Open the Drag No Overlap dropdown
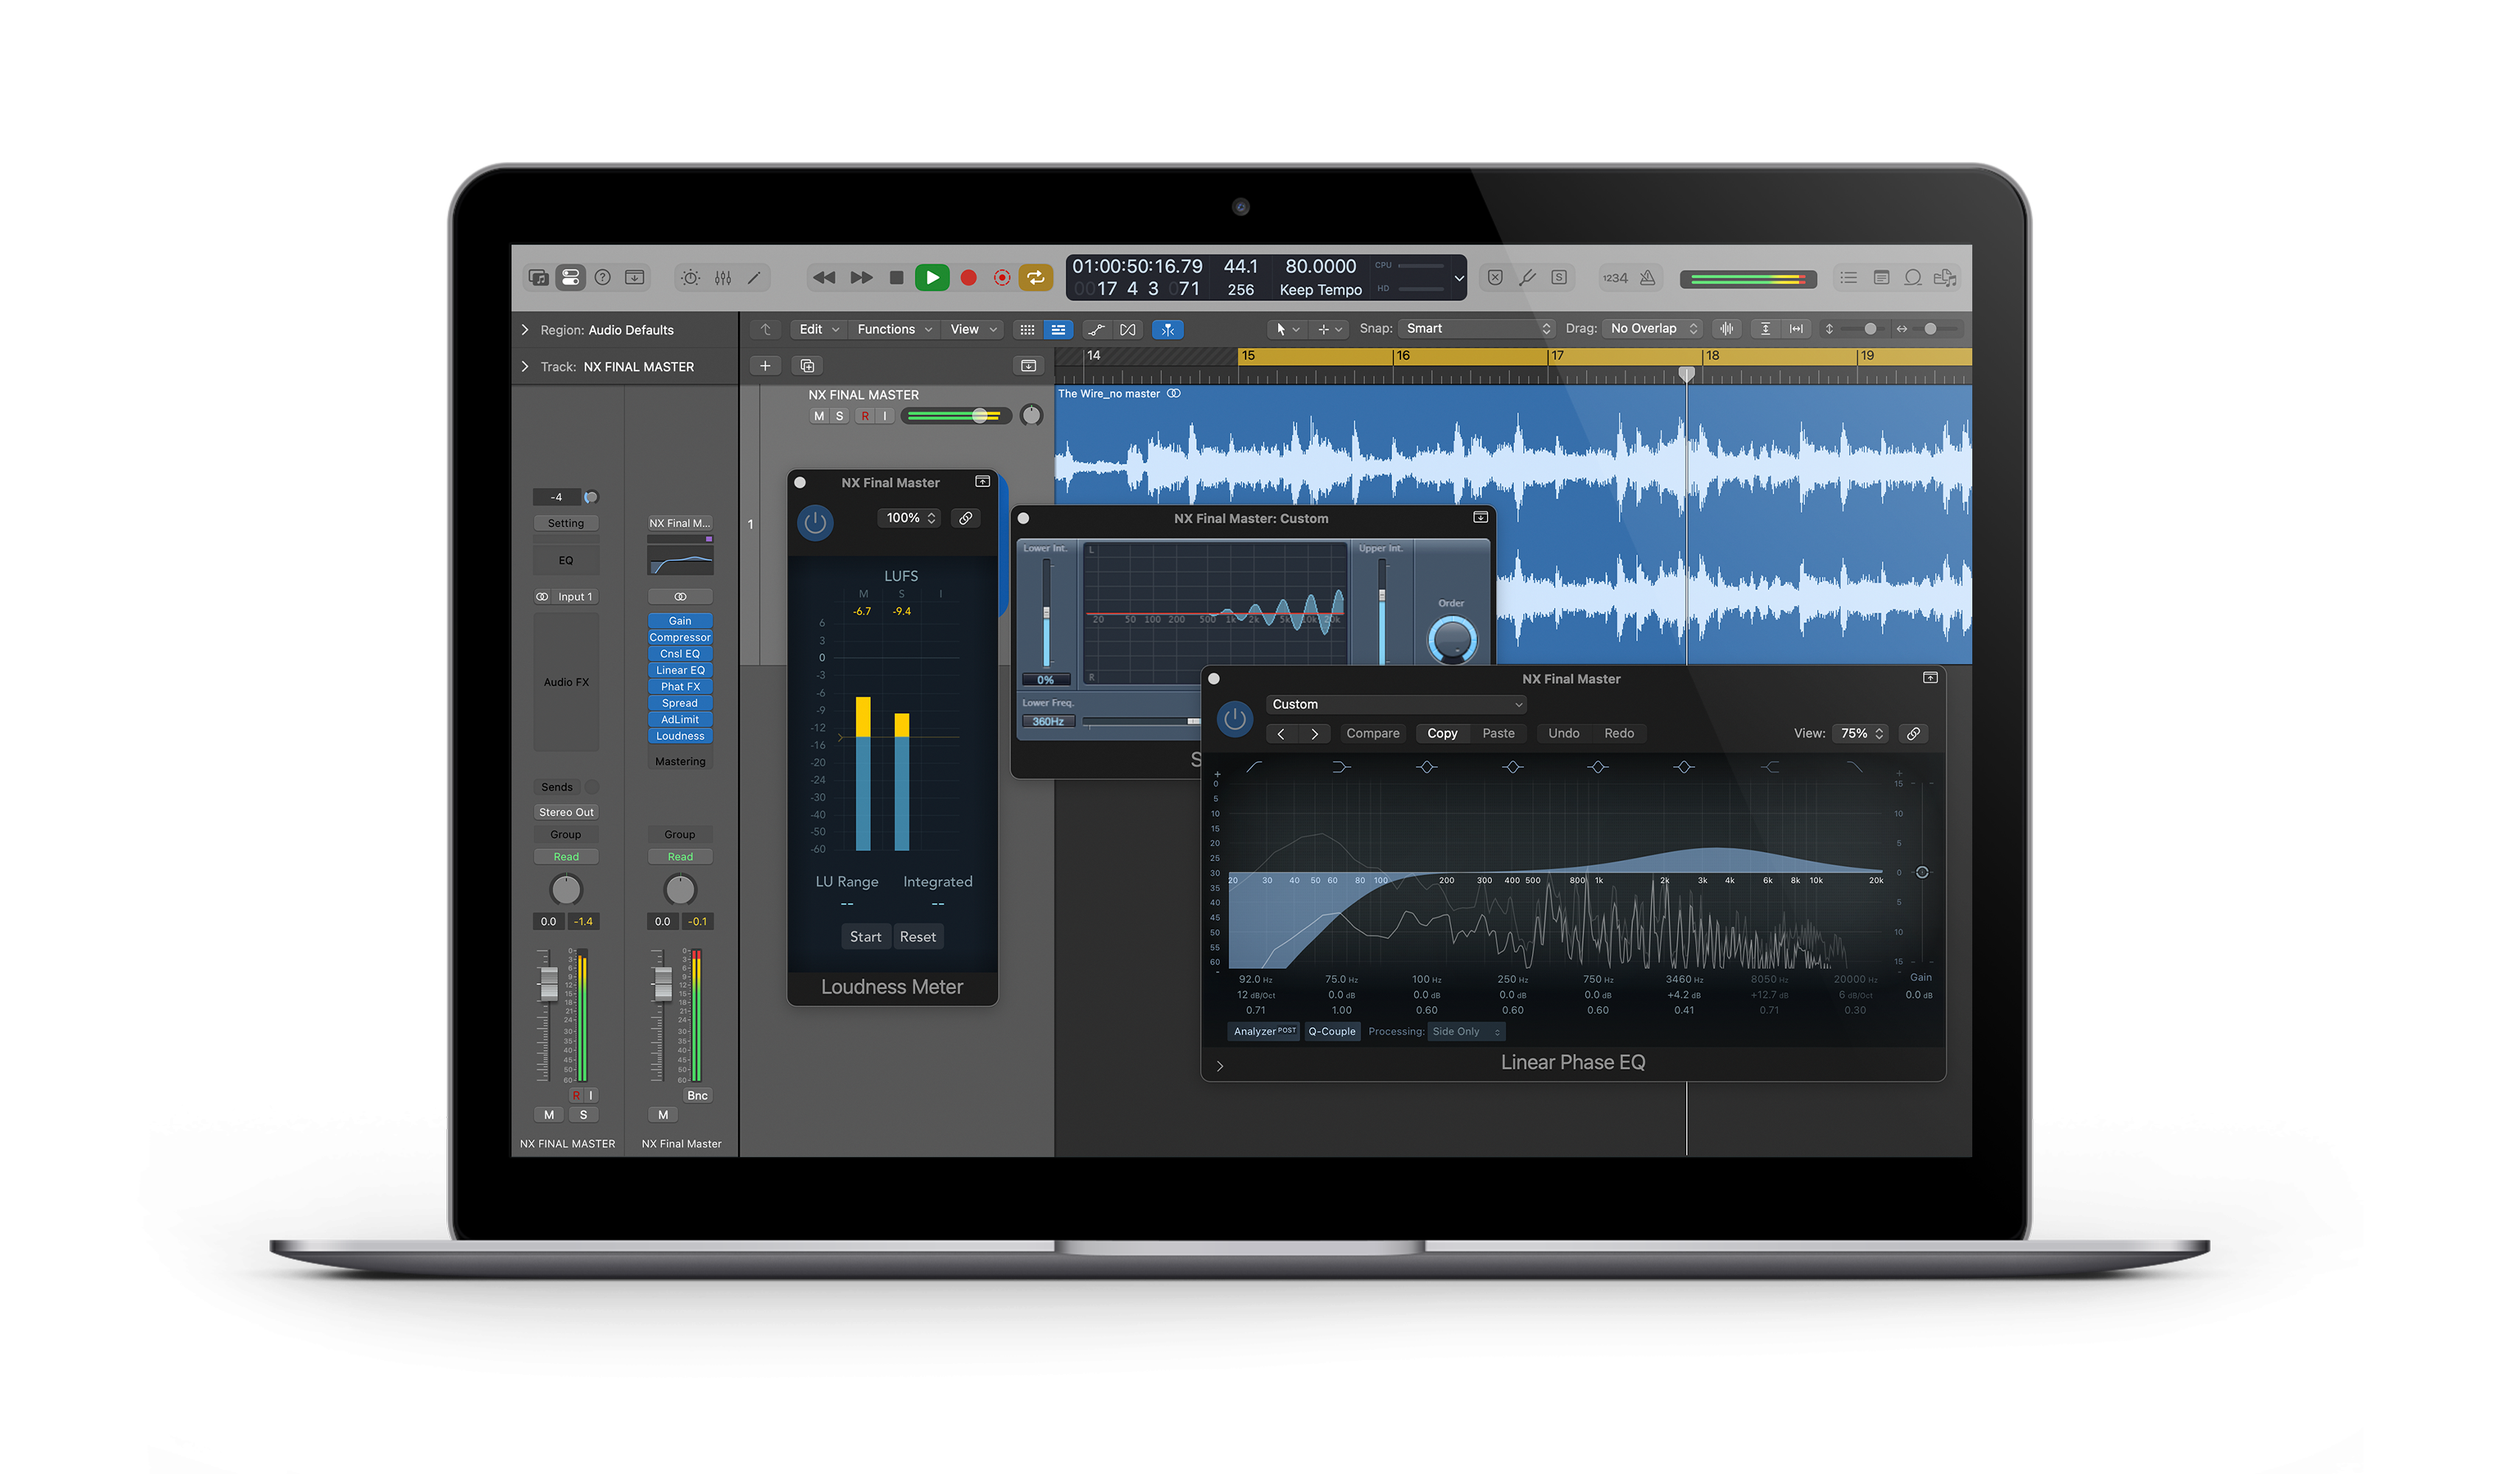The height and width of the screenshot is (1474, 2500). pos(1652,328)
